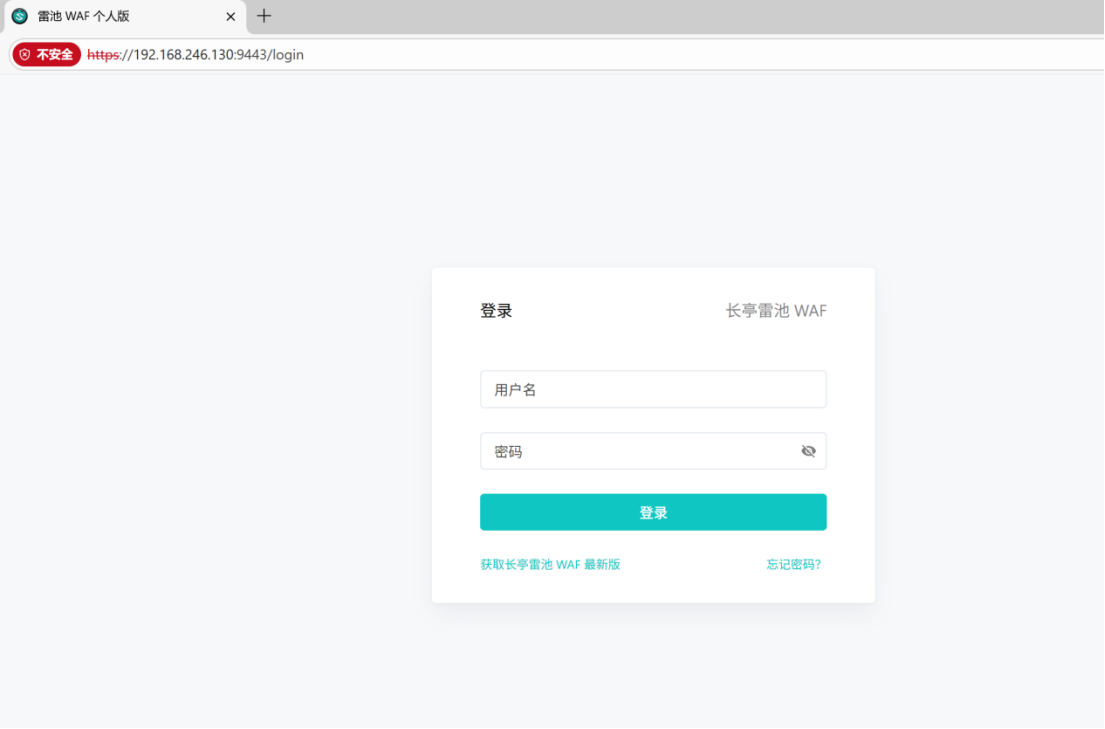Click the 长亭雷池 WAF brand text

click(x=776, y=311)
